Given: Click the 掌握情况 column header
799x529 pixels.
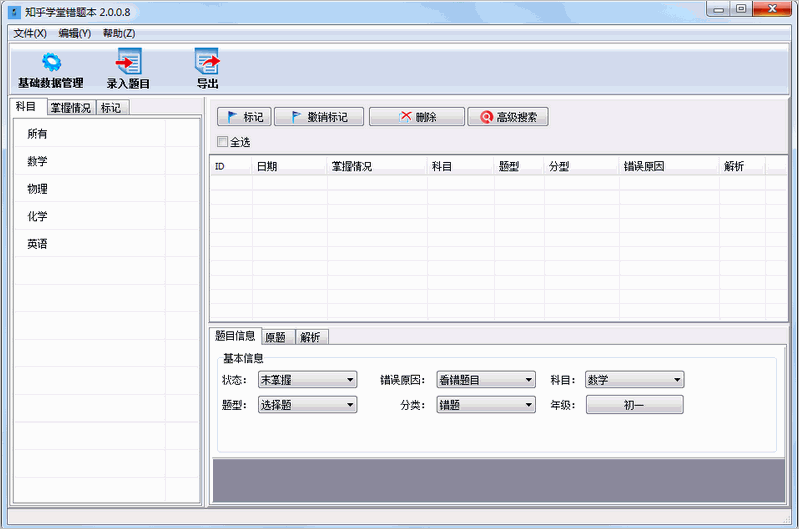Looking at the screenshot, I should point(377,166).
